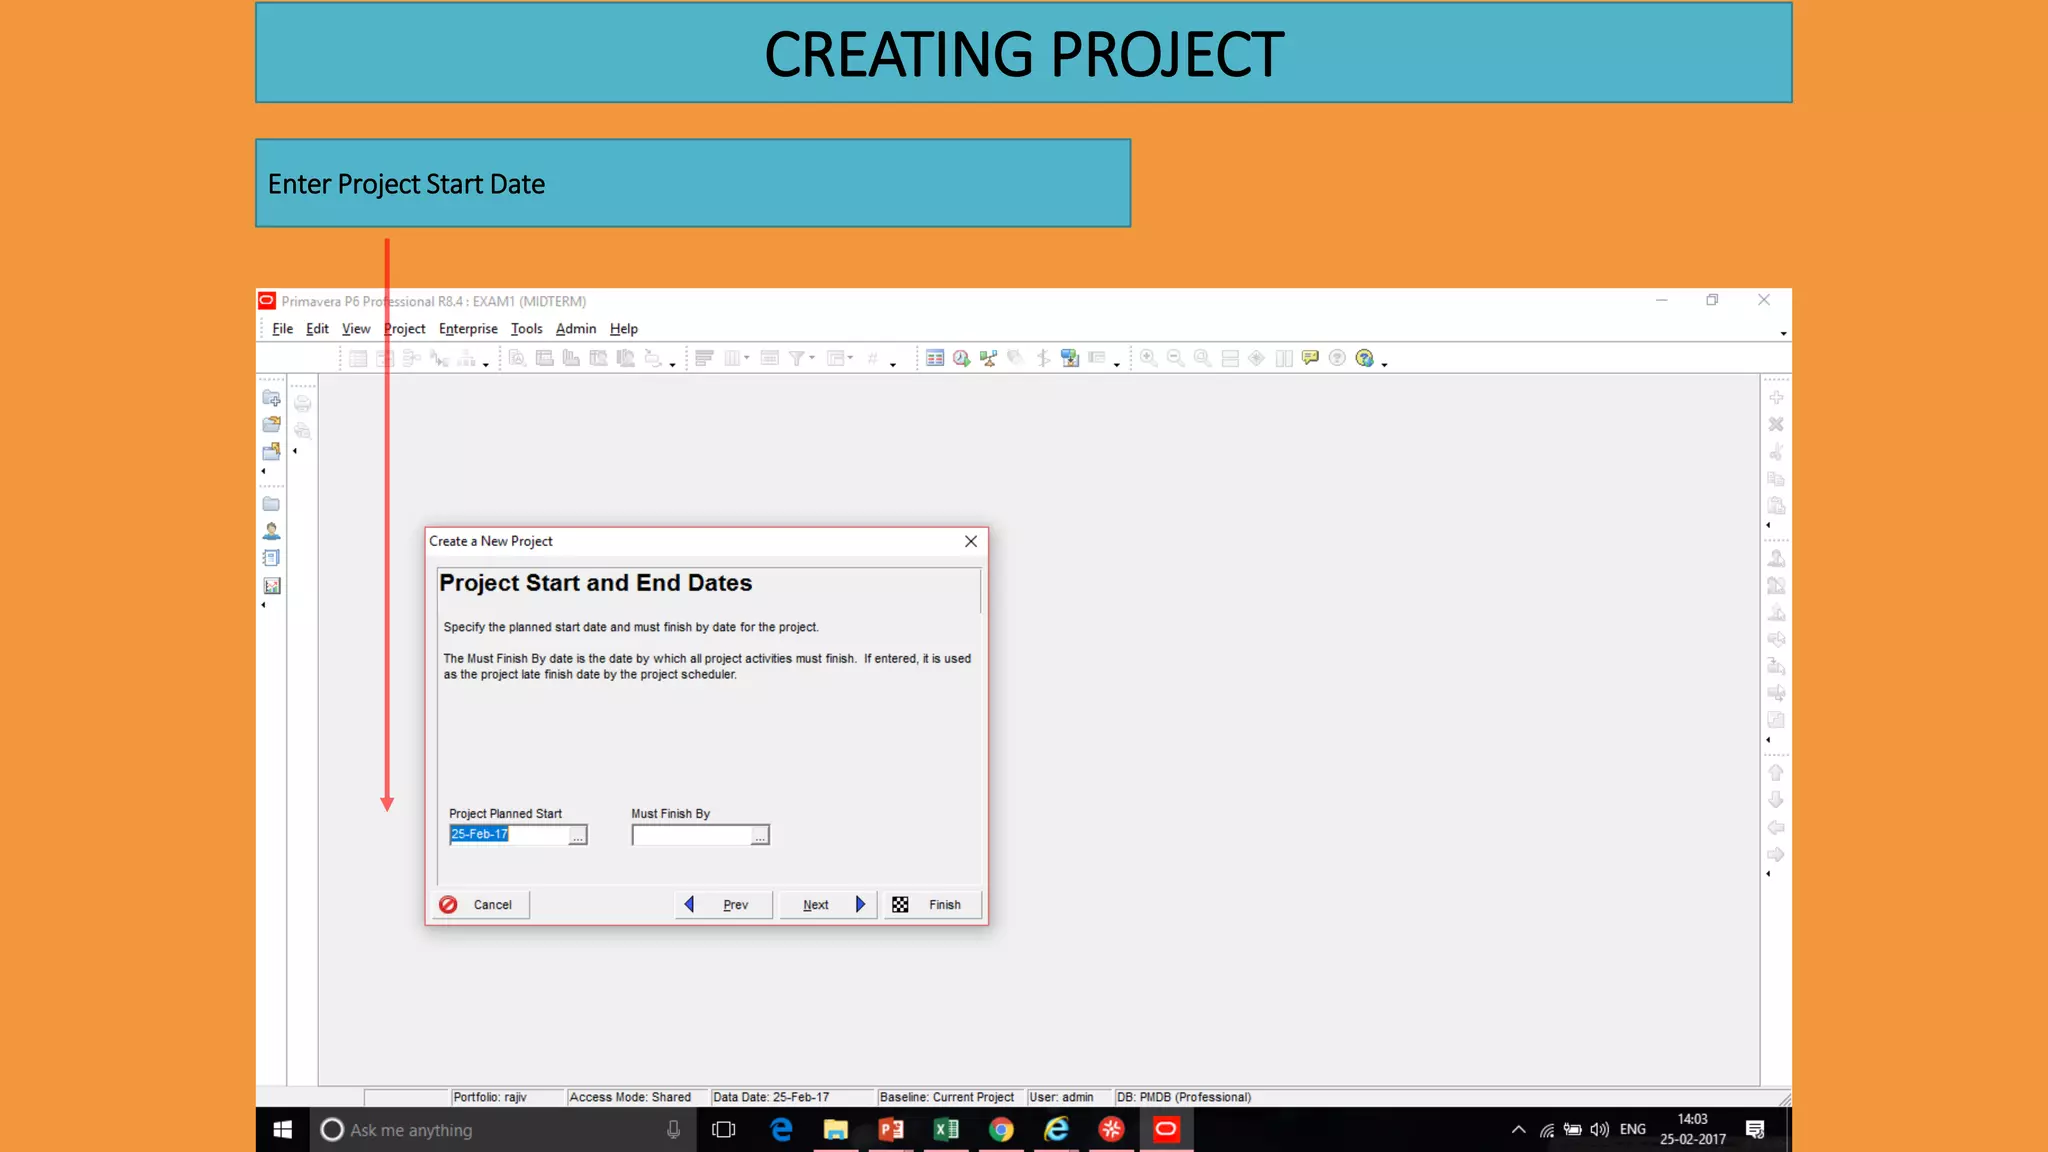
Task: Click the Project Planned Start date field
Action: click(x=508, y=835)
